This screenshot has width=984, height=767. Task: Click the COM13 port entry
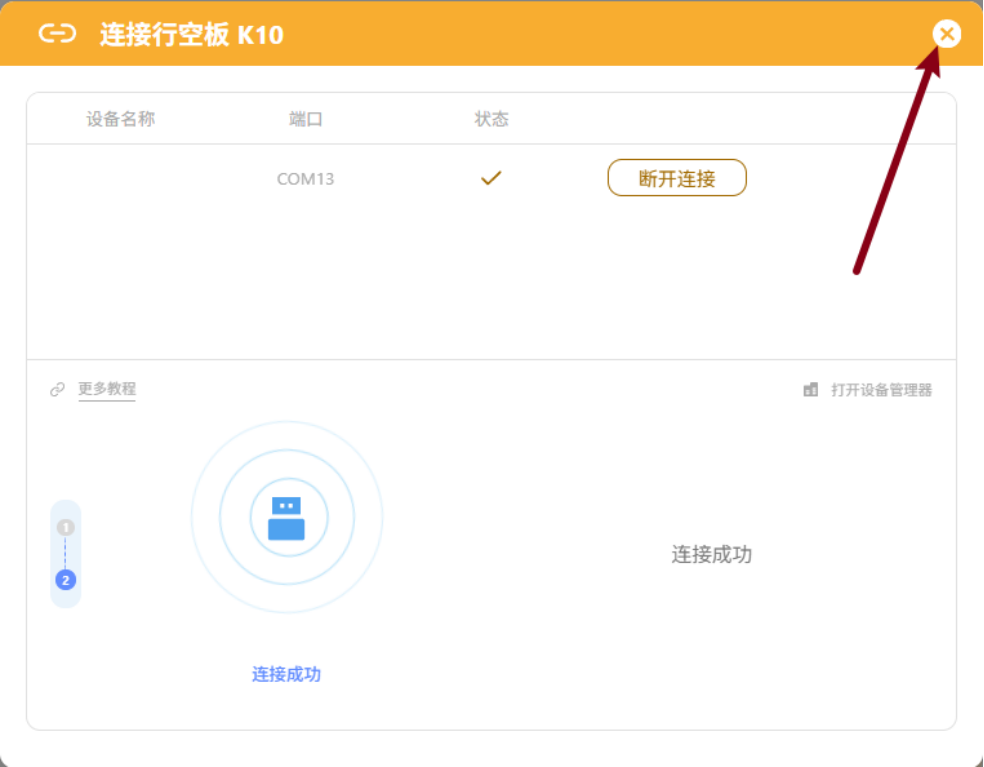point(305,179)
